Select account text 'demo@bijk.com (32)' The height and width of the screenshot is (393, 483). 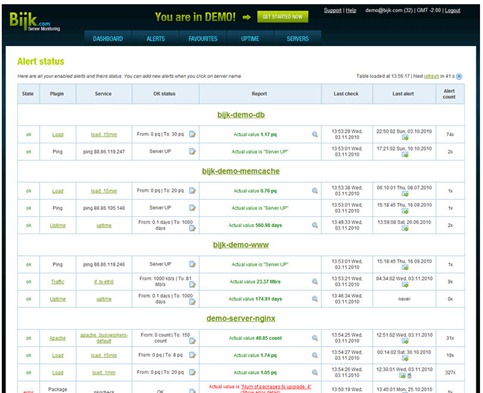point(389,10)
